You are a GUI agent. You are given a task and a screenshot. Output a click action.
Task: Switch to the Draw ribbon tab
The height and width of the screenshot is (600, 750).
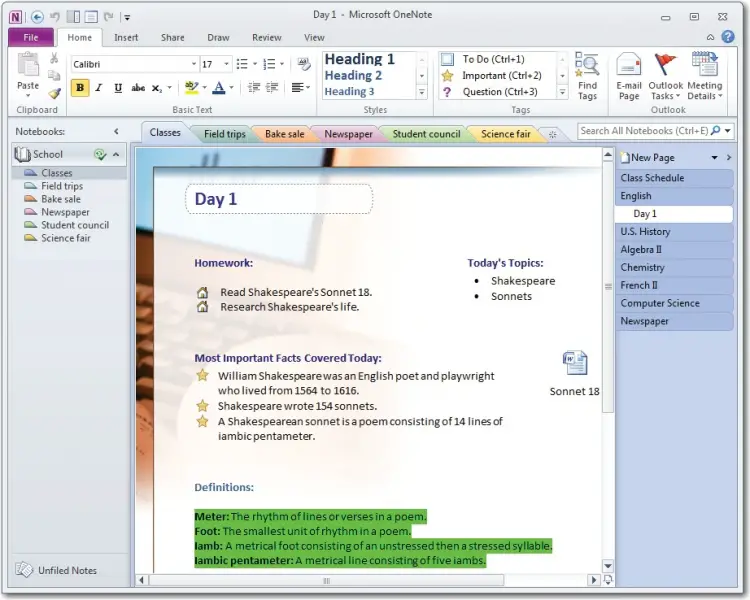point(218,37)
